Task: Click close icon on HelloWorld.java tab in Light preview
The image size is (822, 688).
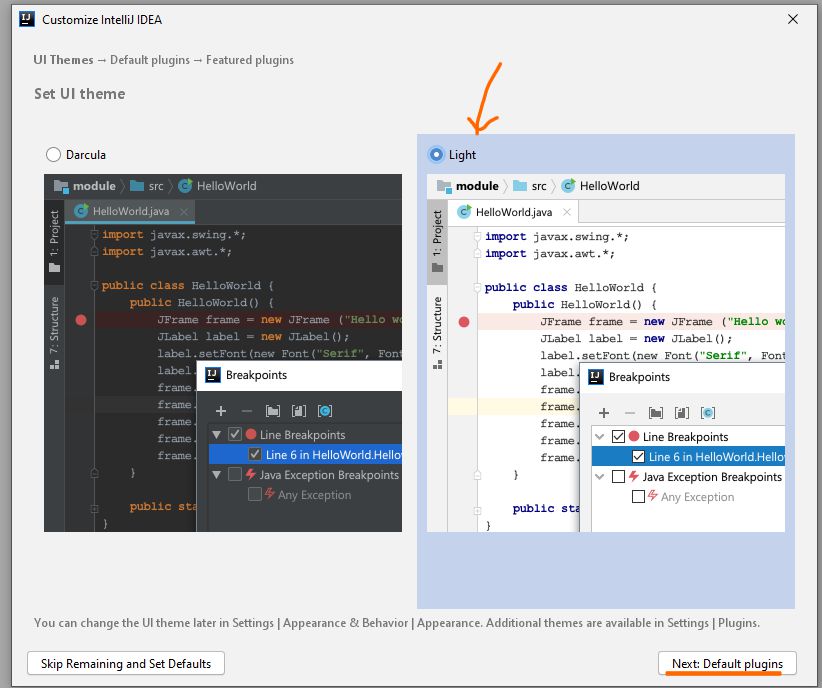Action: coord(567,212)
